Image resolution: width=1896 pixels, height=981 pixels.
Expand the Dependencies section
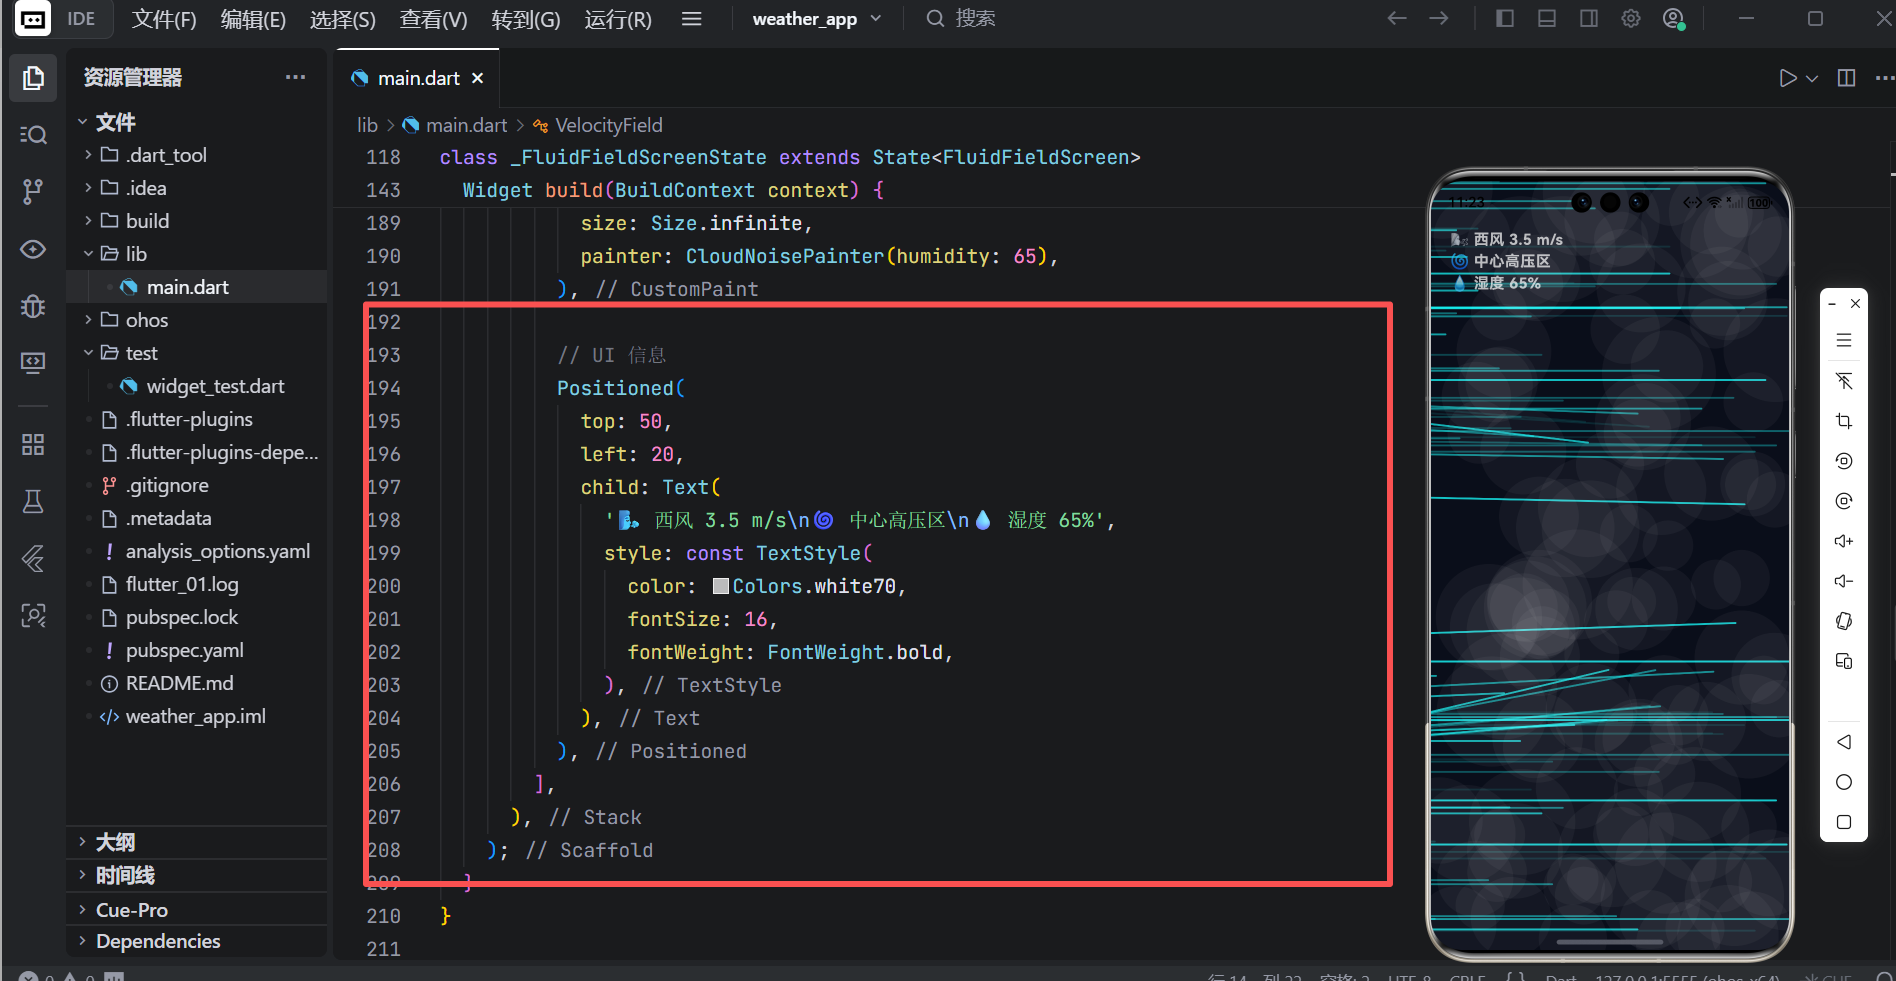point(196,941)
